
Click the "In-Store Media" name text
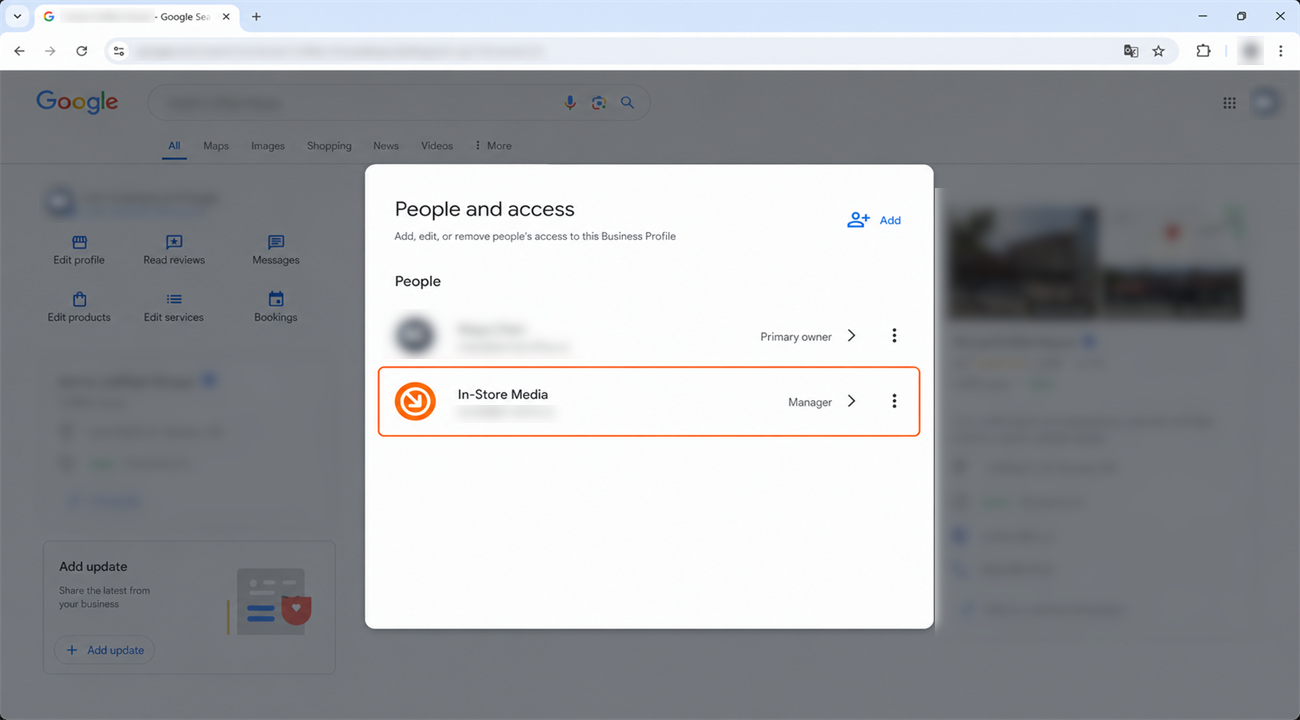(503, 394)
